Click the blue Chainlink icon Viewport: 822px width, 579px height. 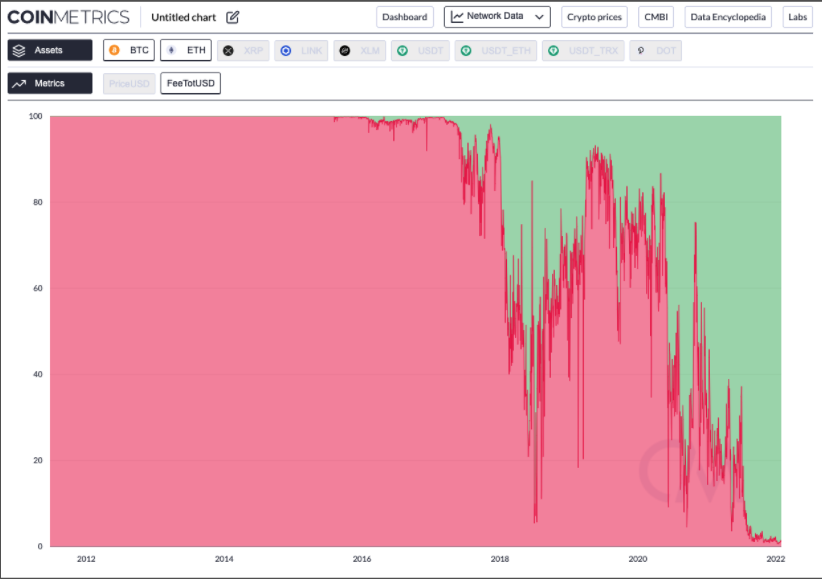tap(286, 50)
